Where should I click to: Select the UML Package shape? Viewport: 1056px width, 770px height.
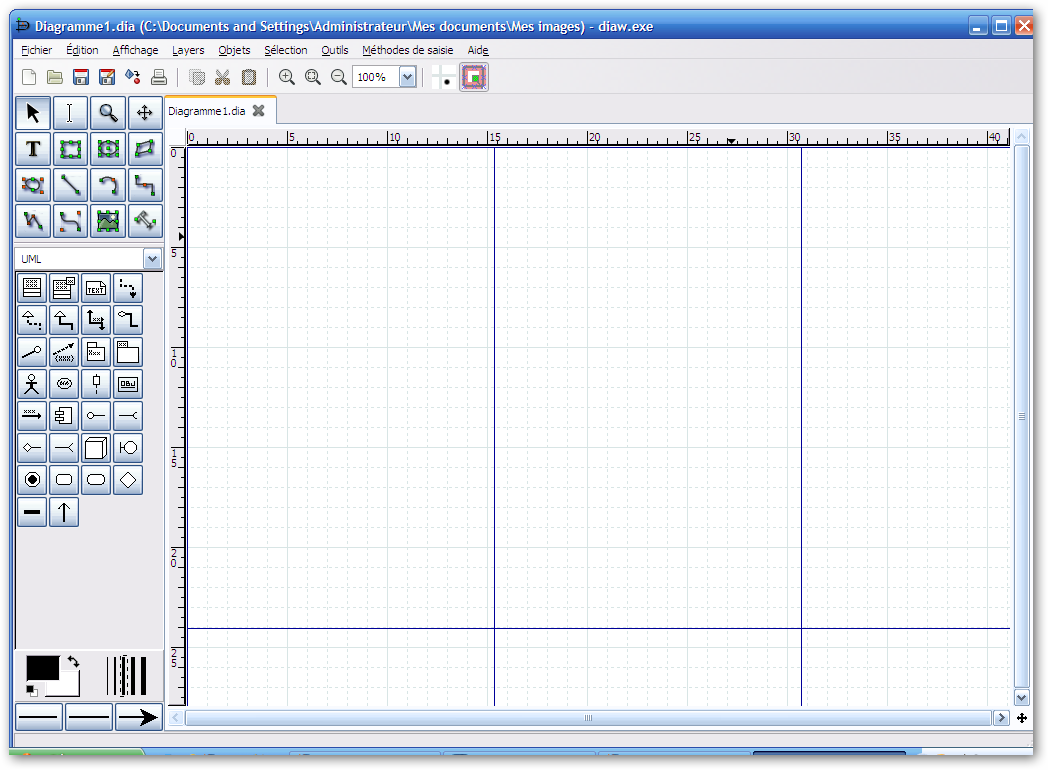coord(96,352)
